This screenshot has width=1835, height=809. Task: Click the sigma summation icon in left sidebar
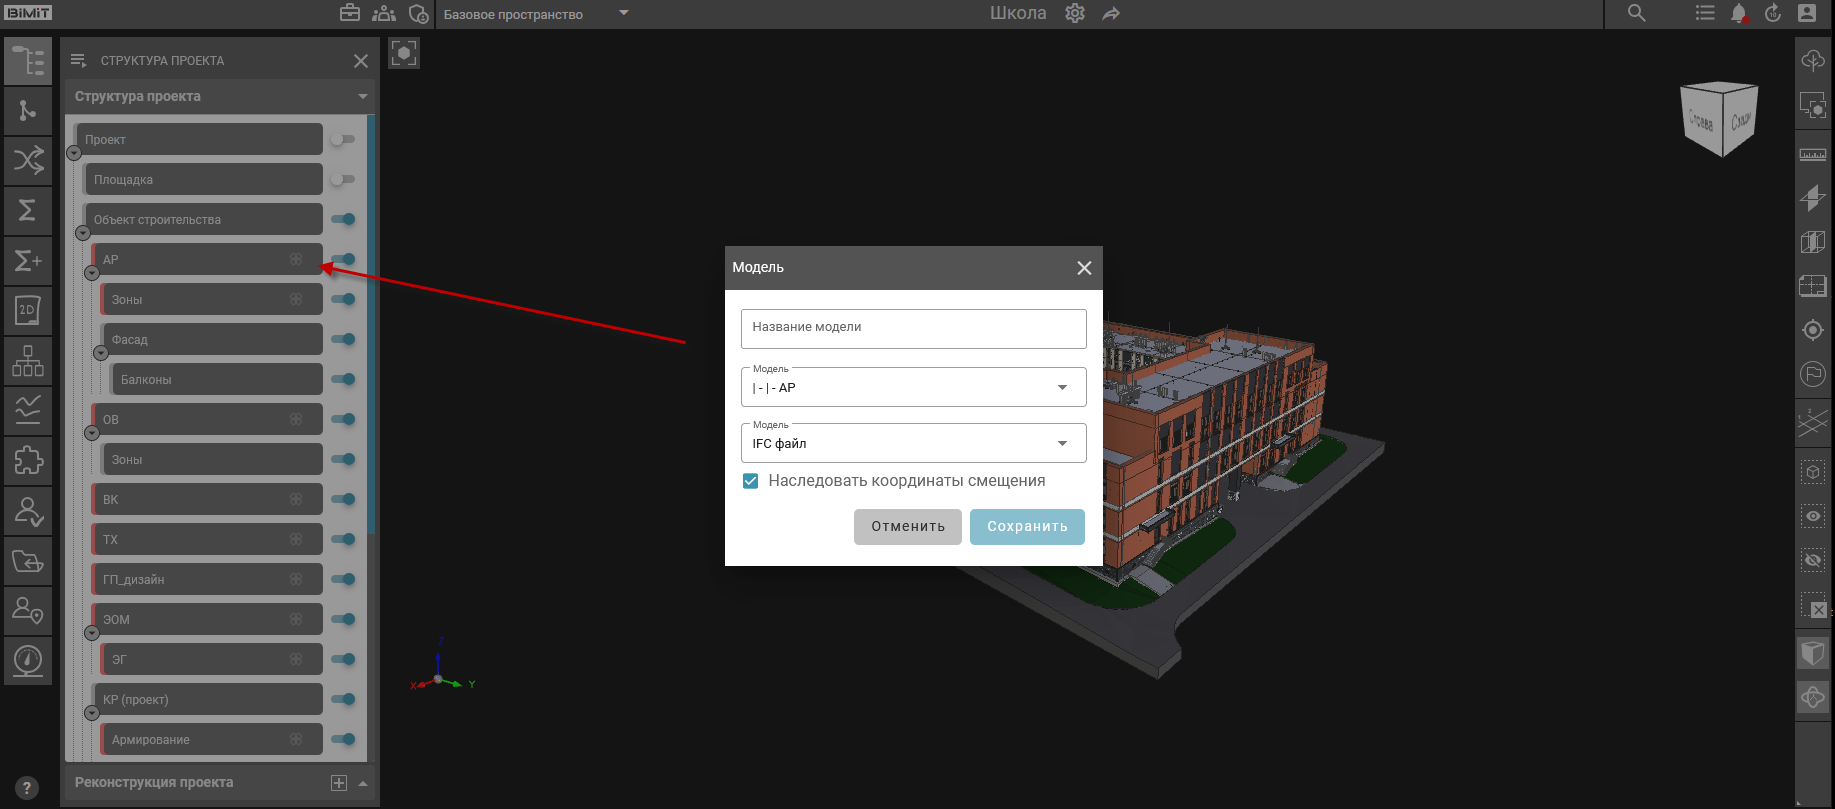click(x=28, y=210)
